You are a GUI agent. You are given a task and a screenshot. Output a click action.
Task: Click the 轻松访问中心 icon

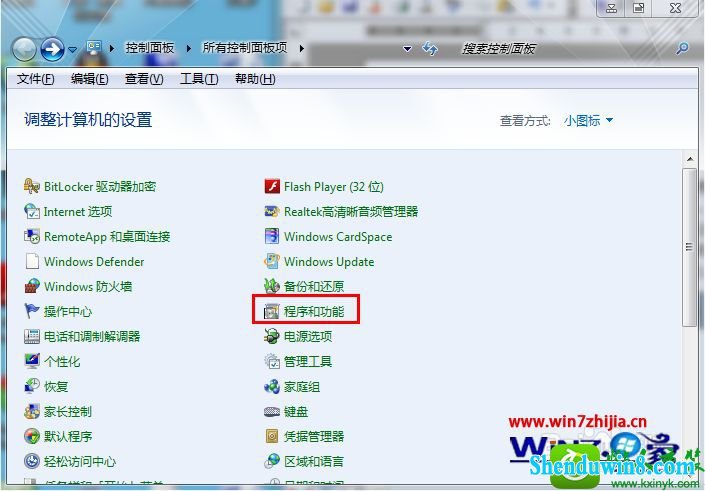(31, 461)
